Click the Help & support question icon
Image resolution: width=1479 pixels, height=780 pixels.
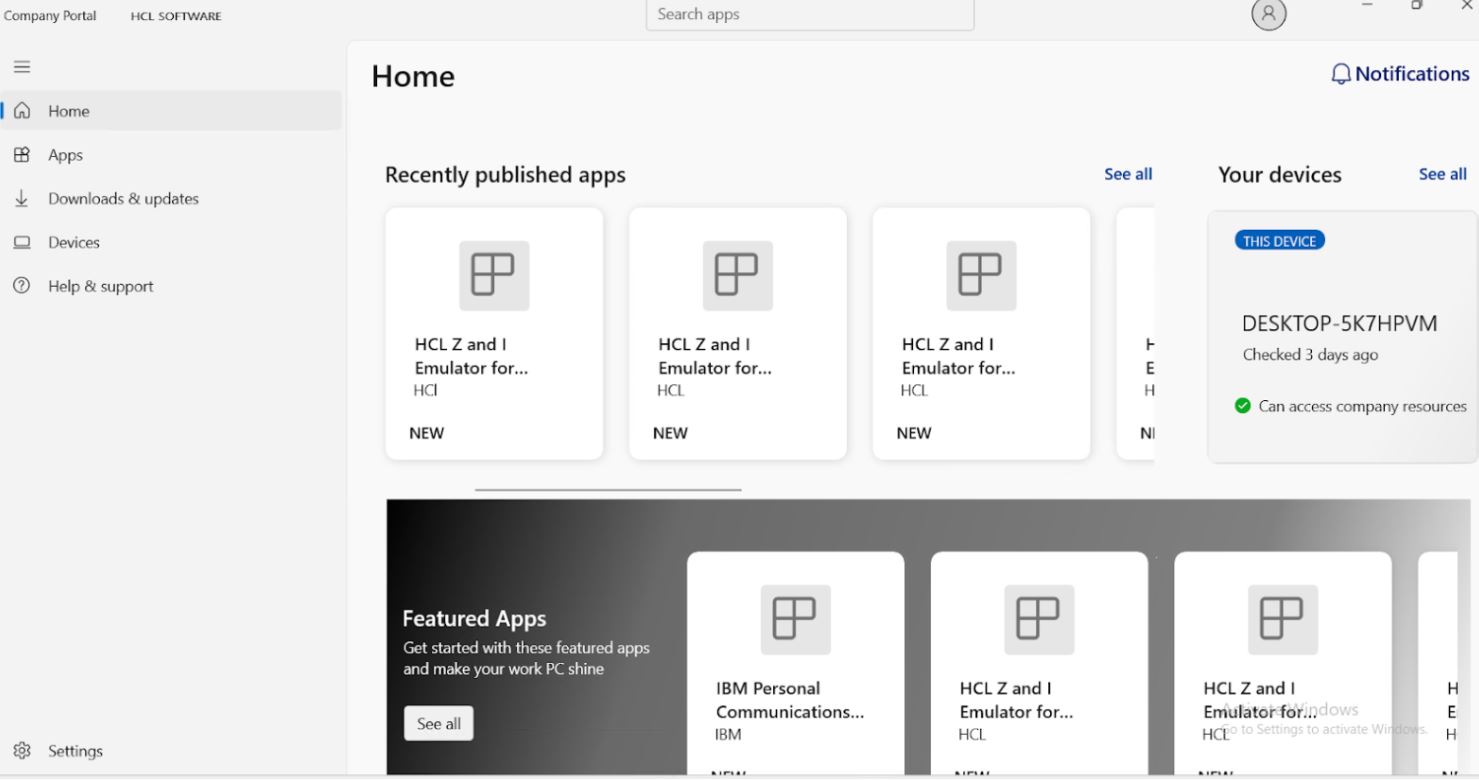coord(21,286)
